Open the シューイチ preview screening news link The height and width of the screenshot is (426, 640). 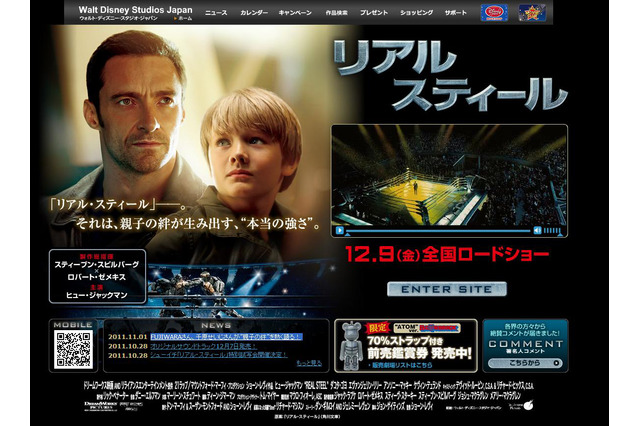[218, 355]
